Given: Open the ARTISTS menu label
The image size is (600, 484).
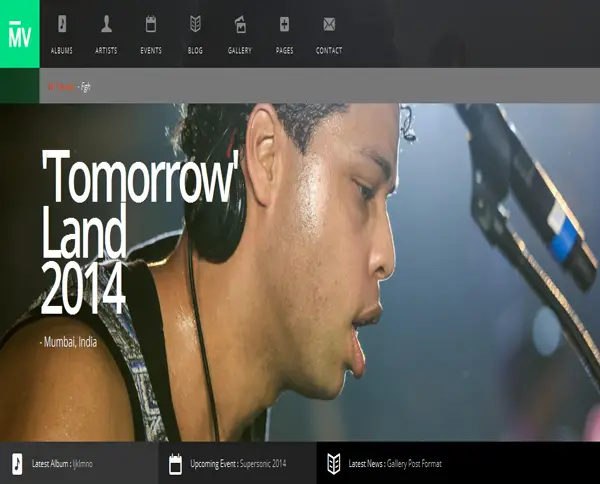Looking at the screenshot, I should [106, 51].
